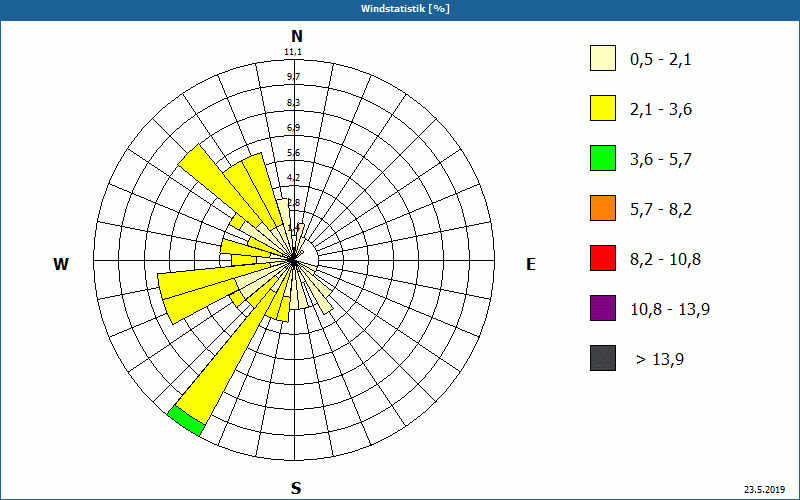Click the 8,3 ring scale label
The width and height of the screenshot is (800, 500).
(x=293, y=103)
